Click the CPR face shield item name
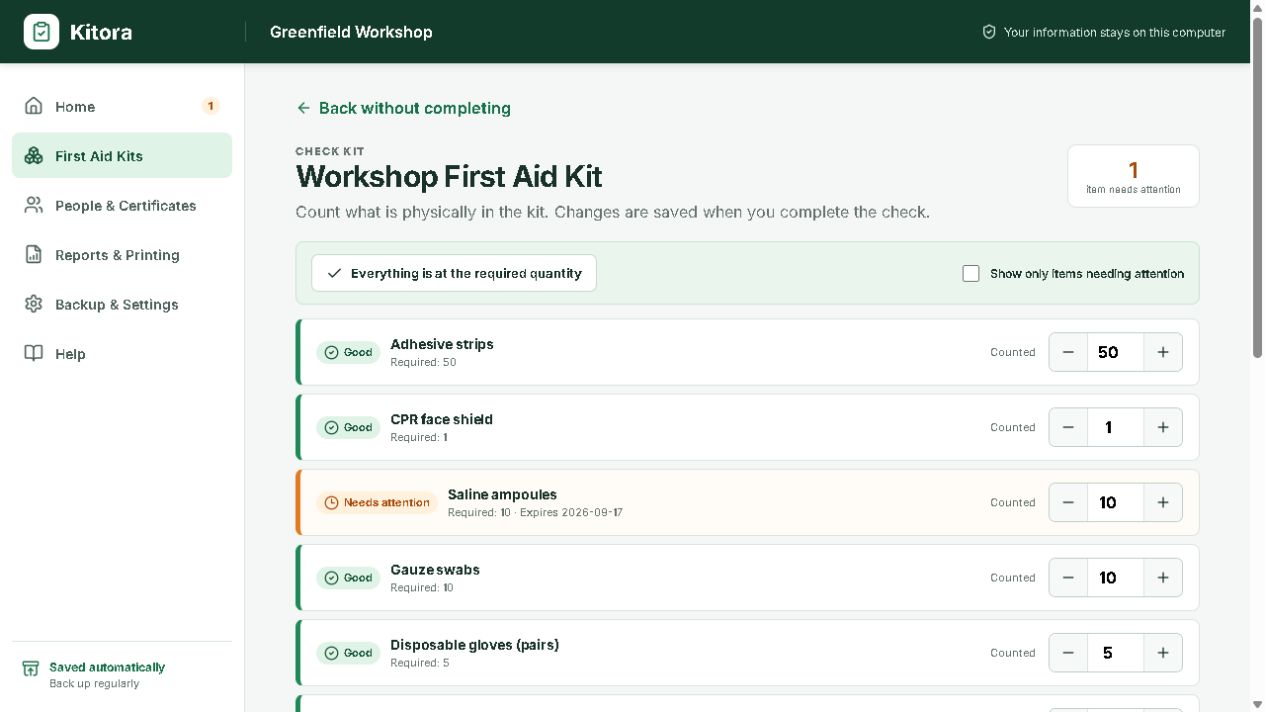This screenshot has width=1265, height=712. click(441, 419)
